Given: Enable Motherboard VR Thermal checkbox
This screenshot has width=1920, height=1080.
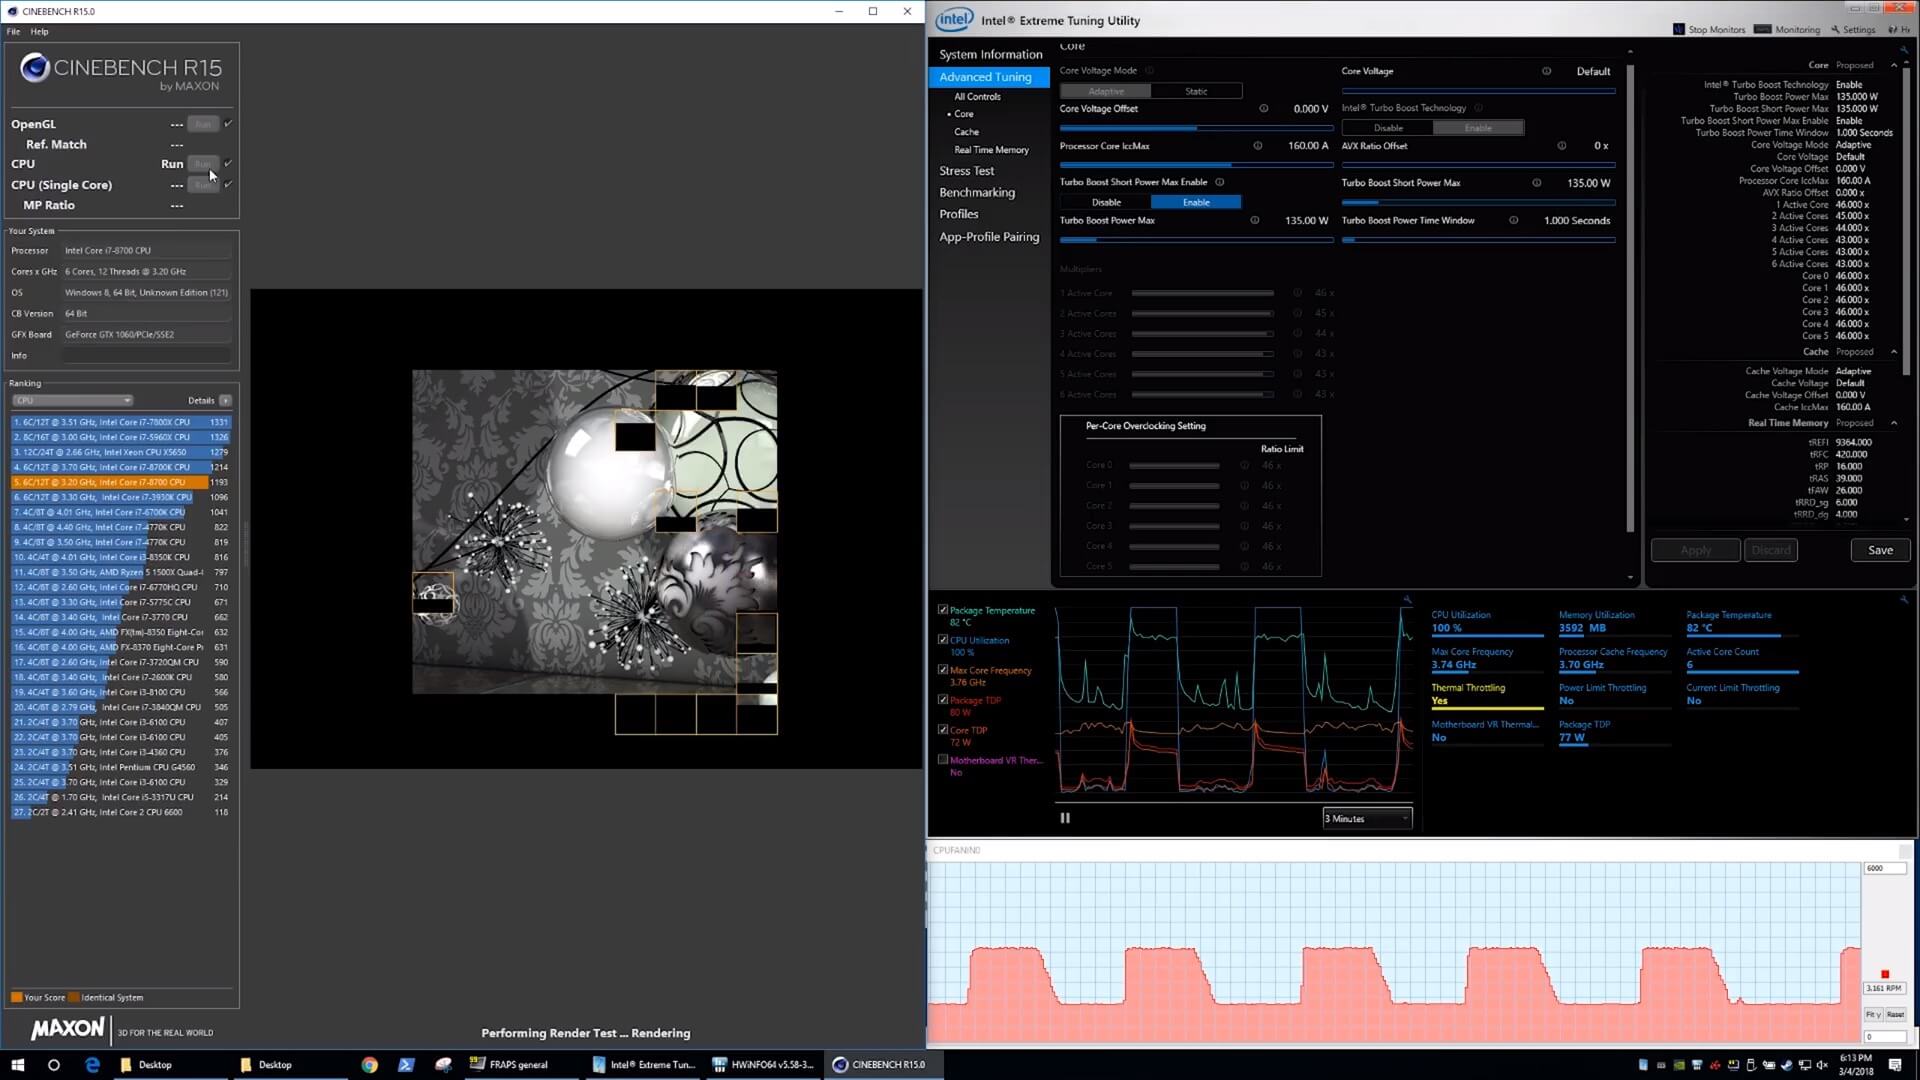Looking at the screenshot, I should click(x=943, y=760).
